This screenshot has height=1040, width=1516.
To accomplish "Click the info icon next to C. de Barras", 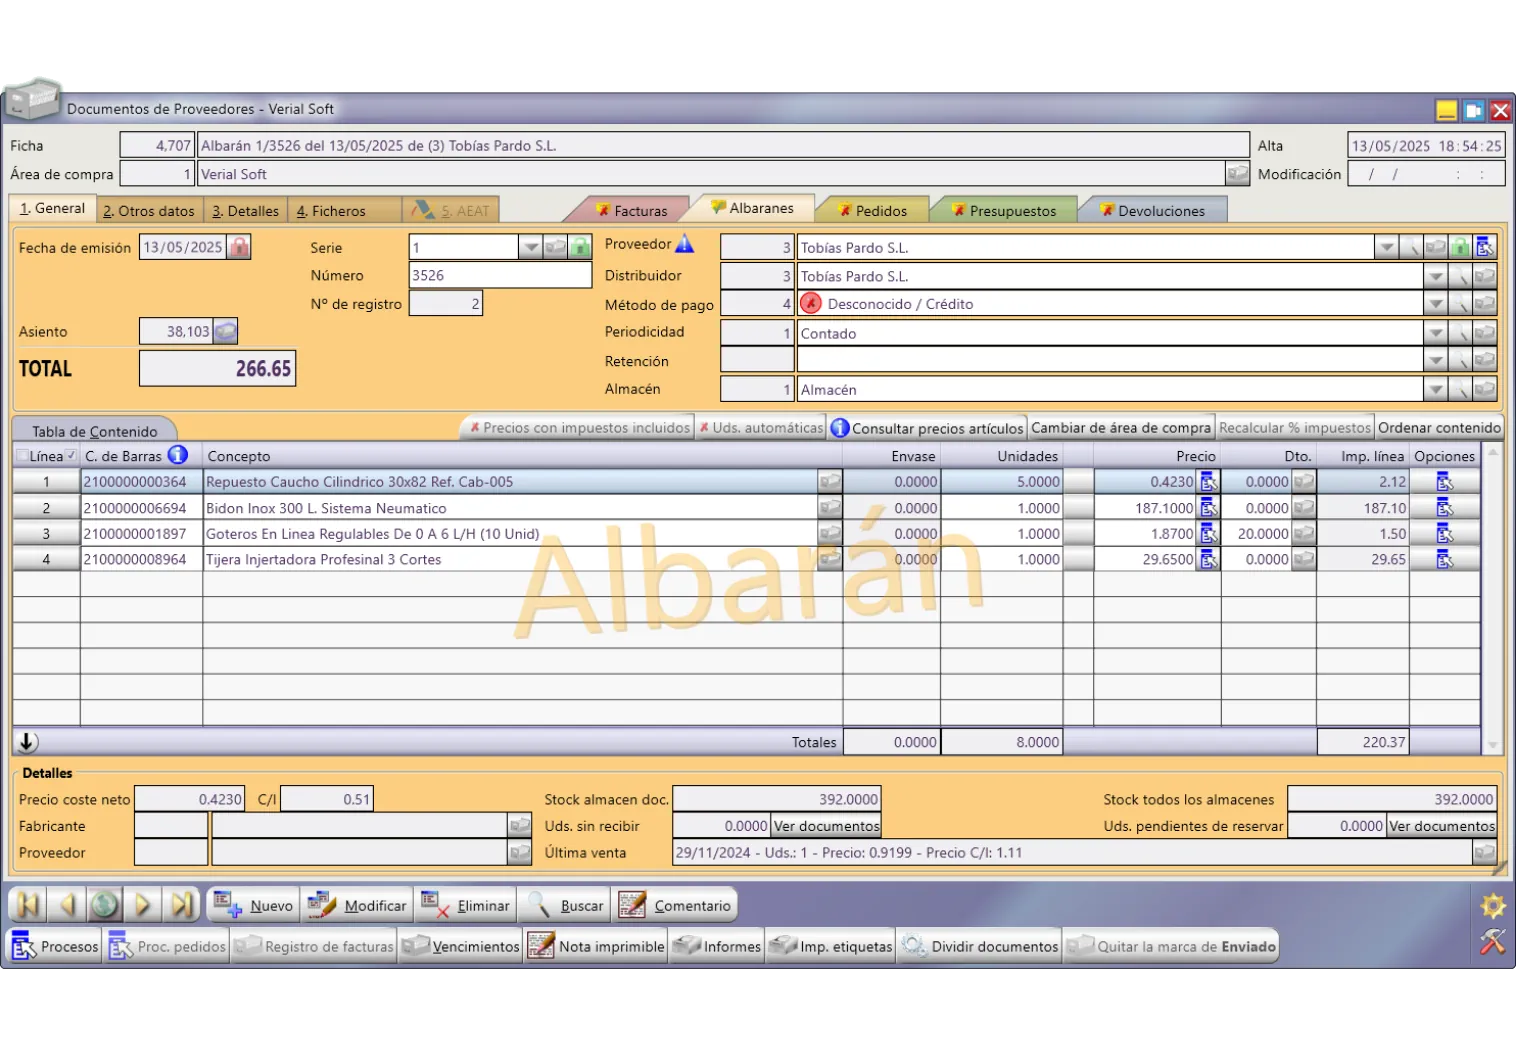I will pyautogui.click(x=178, y=455).
